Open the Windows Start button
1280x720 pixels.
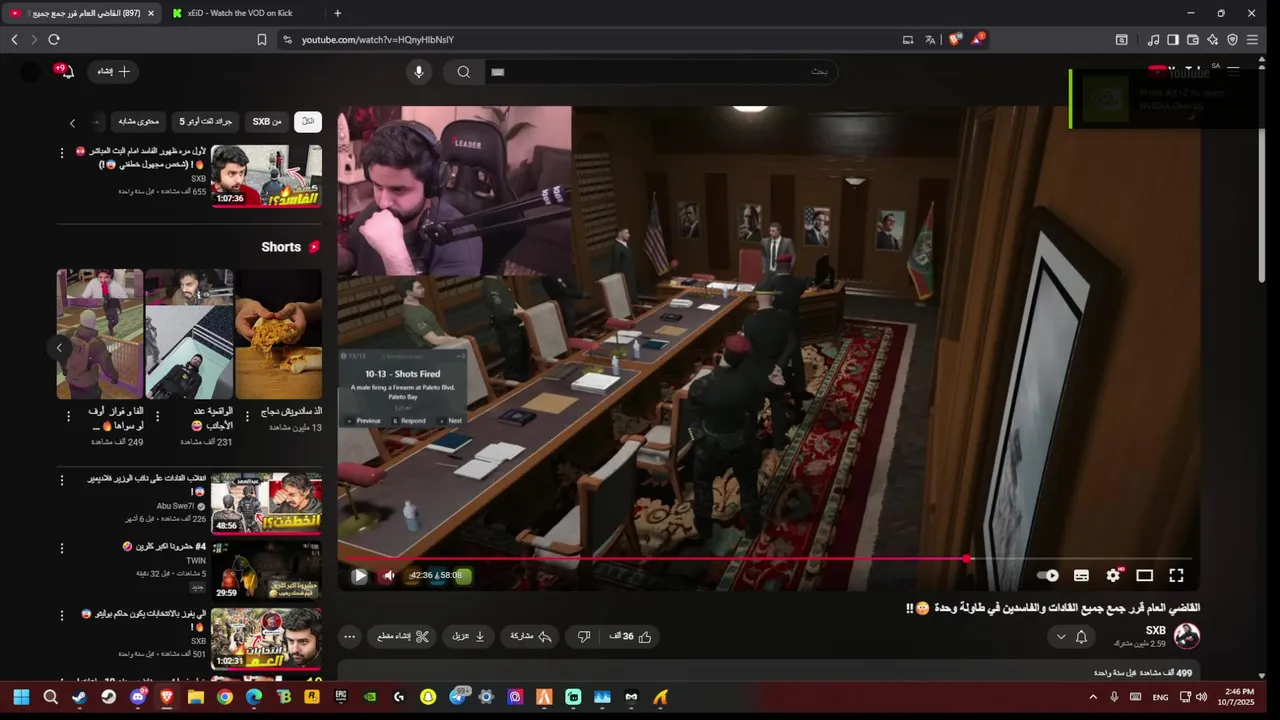tap(21, 697)
